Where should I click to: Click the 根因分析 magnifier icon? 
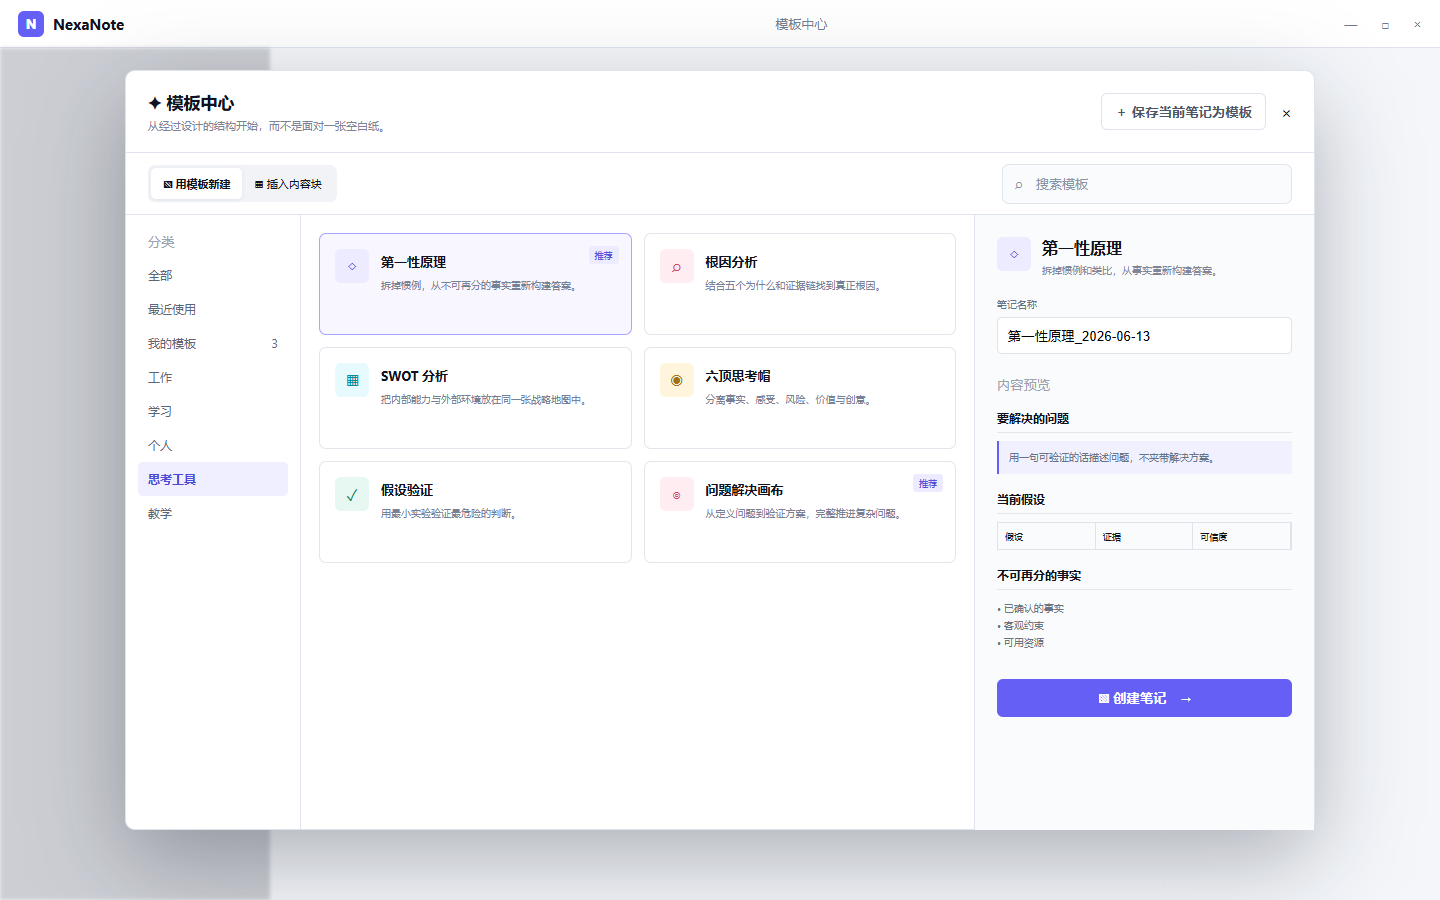tap(677, 266)
